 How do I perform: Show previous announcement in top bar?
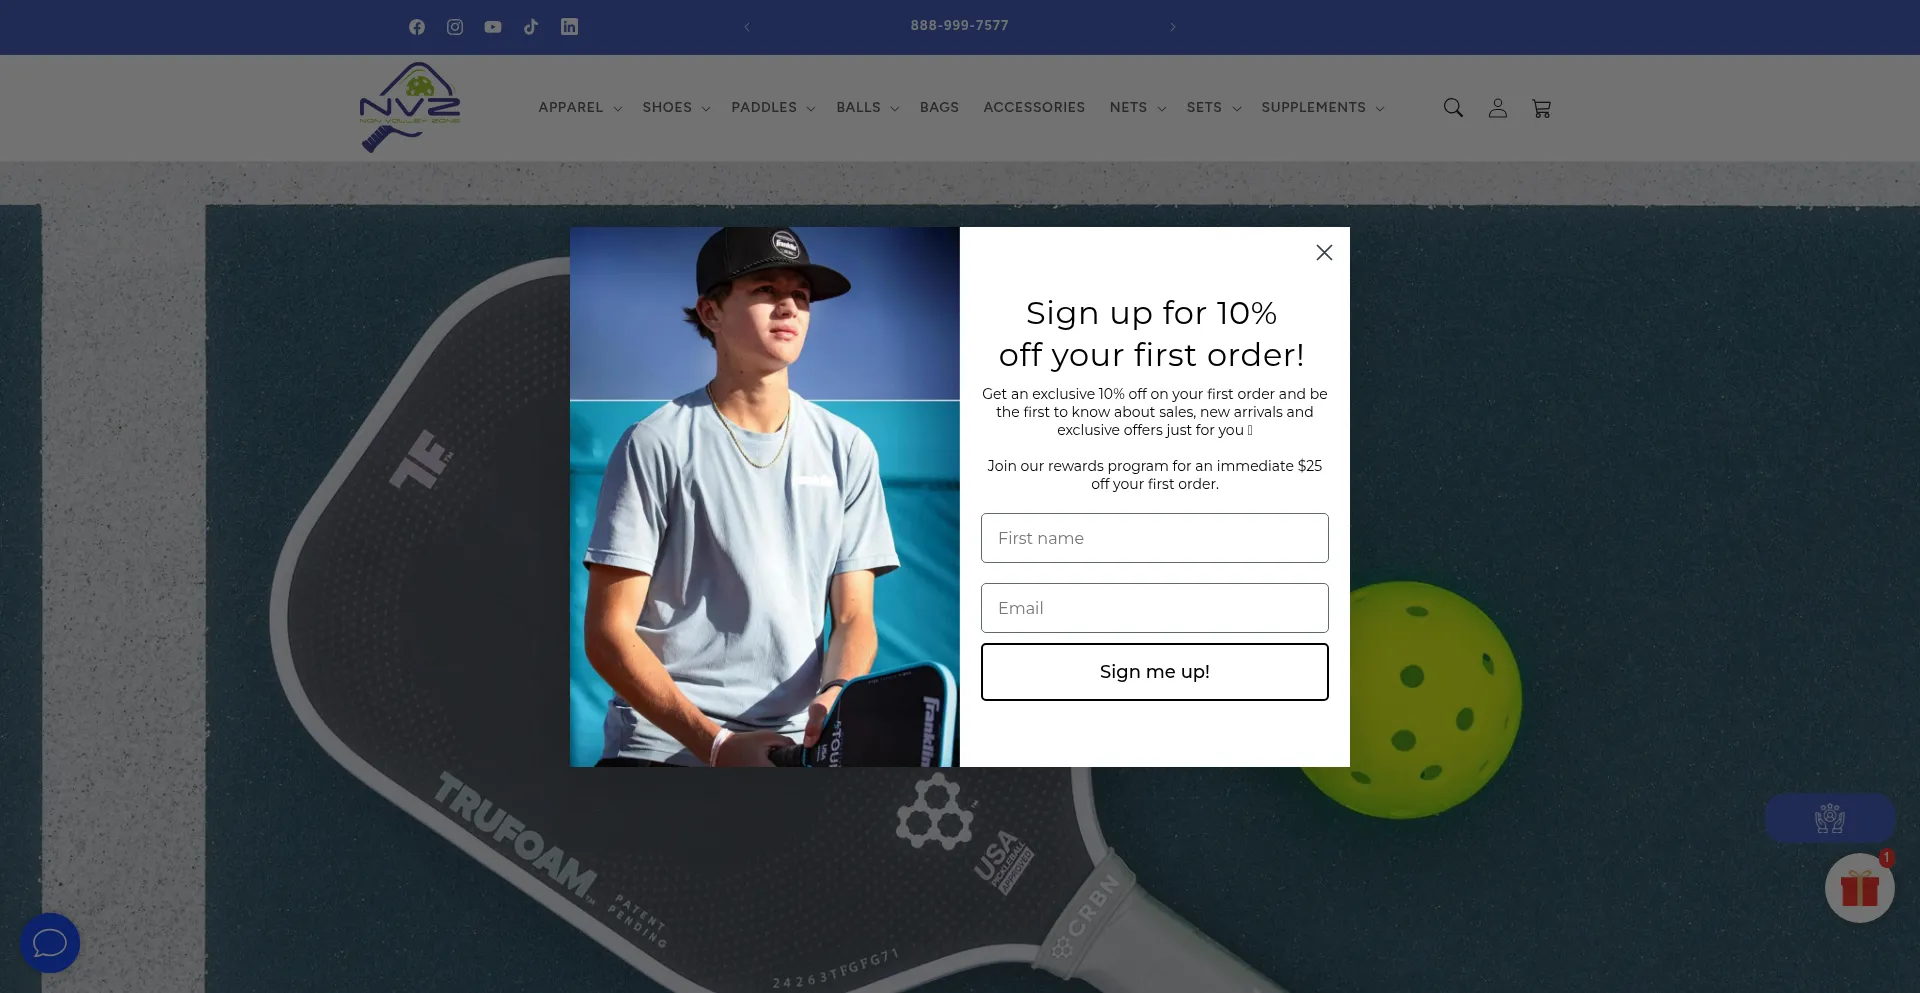747,27
